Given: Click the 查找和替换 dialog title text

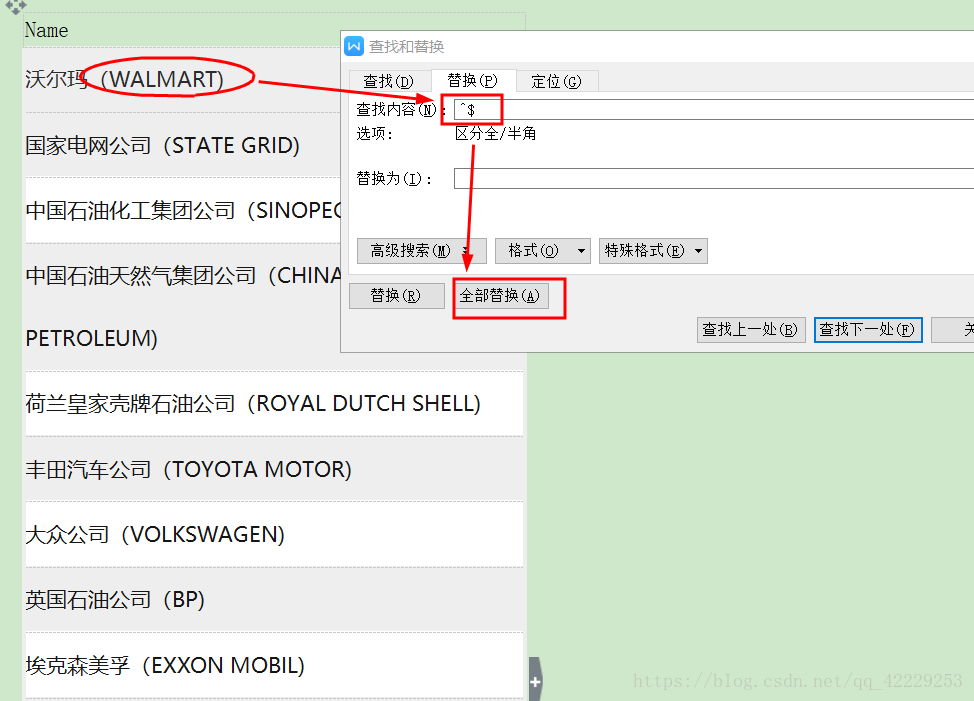Looking at the screenshot, I should 406,47.
